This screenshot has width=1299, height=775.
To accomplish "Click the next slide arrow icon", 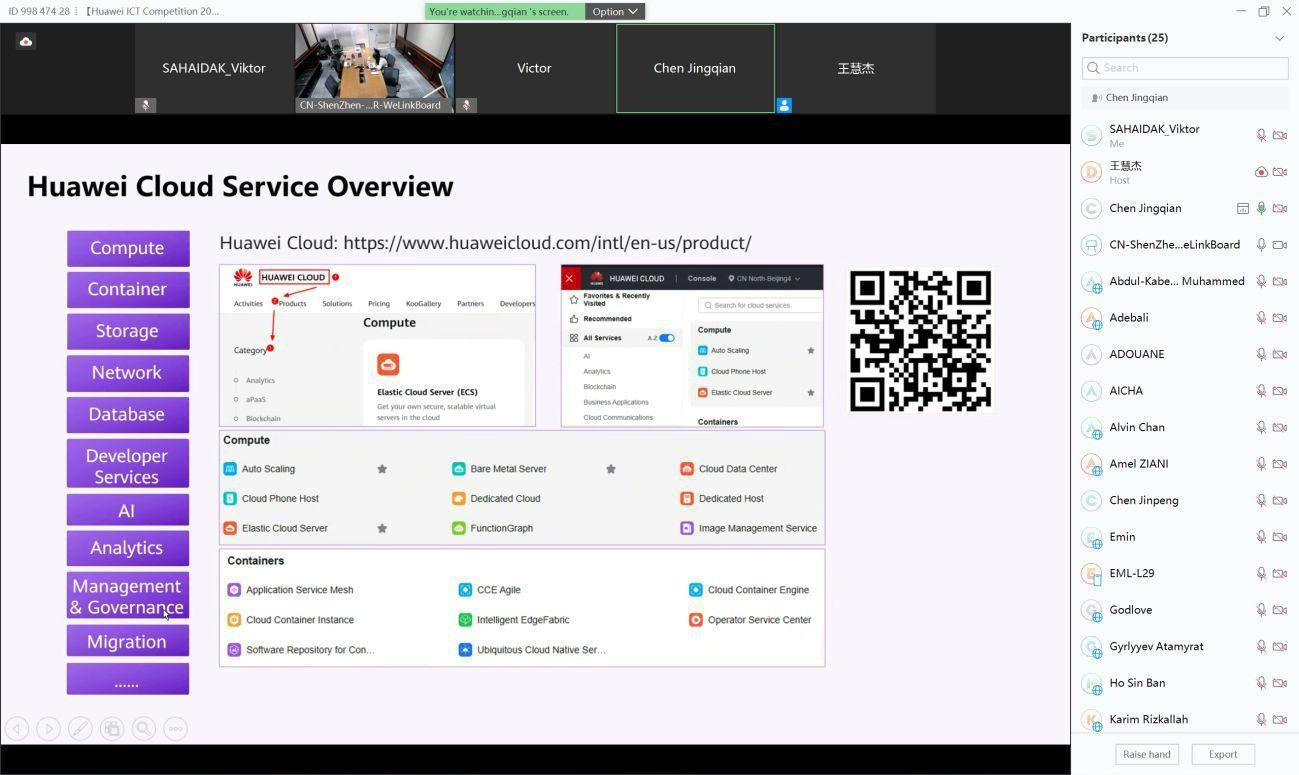I will pos(48,729).
